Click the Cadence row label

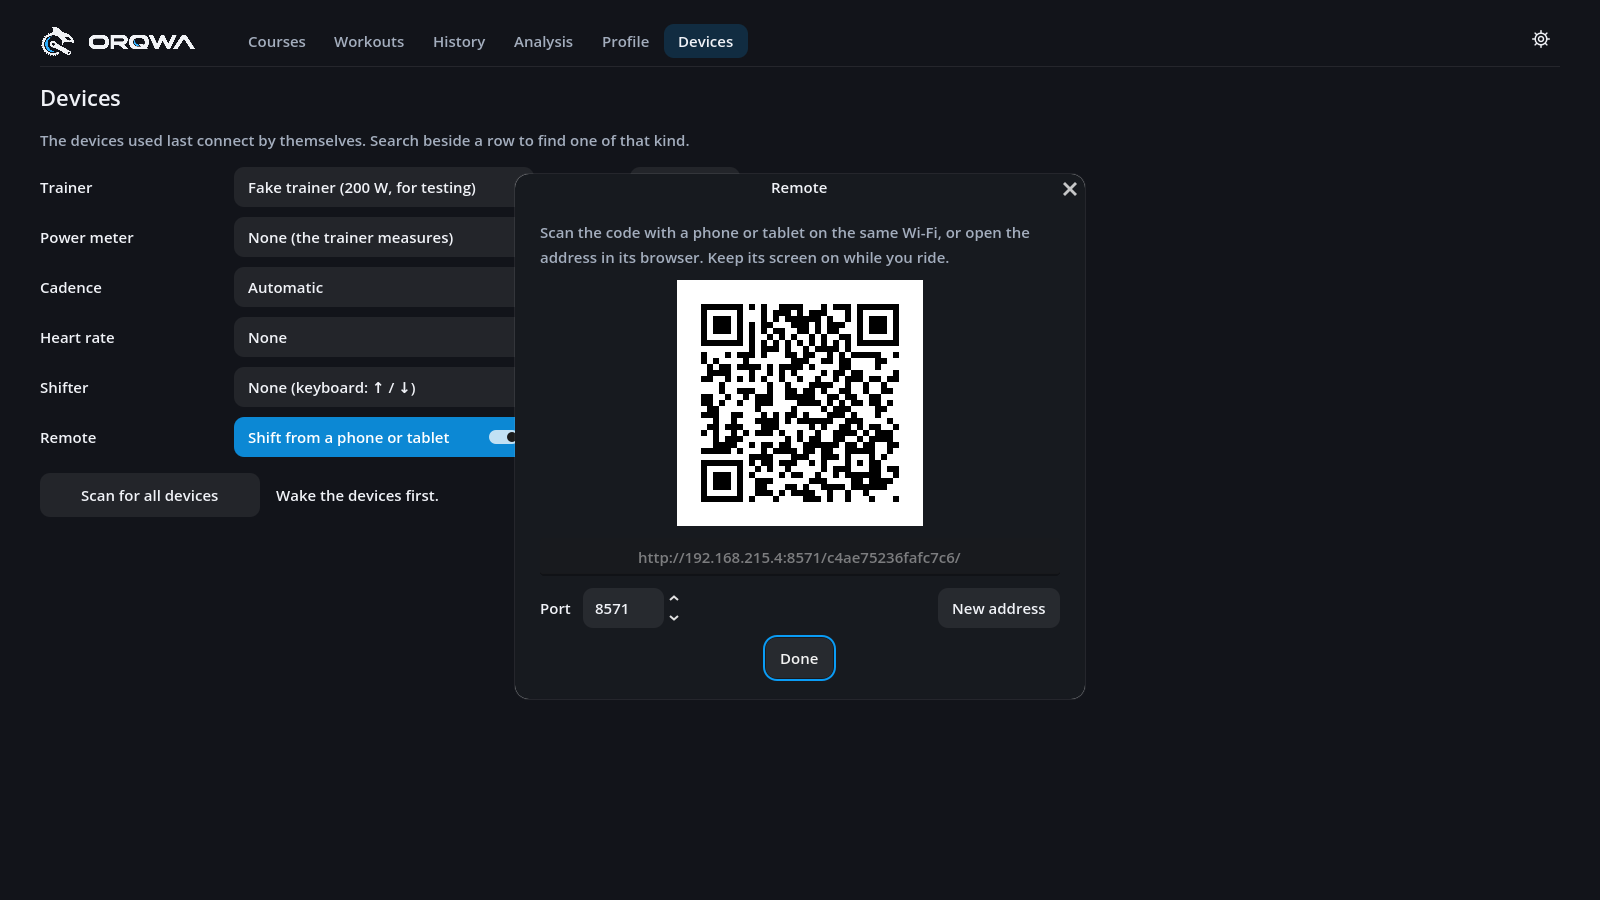coord(71,288)
